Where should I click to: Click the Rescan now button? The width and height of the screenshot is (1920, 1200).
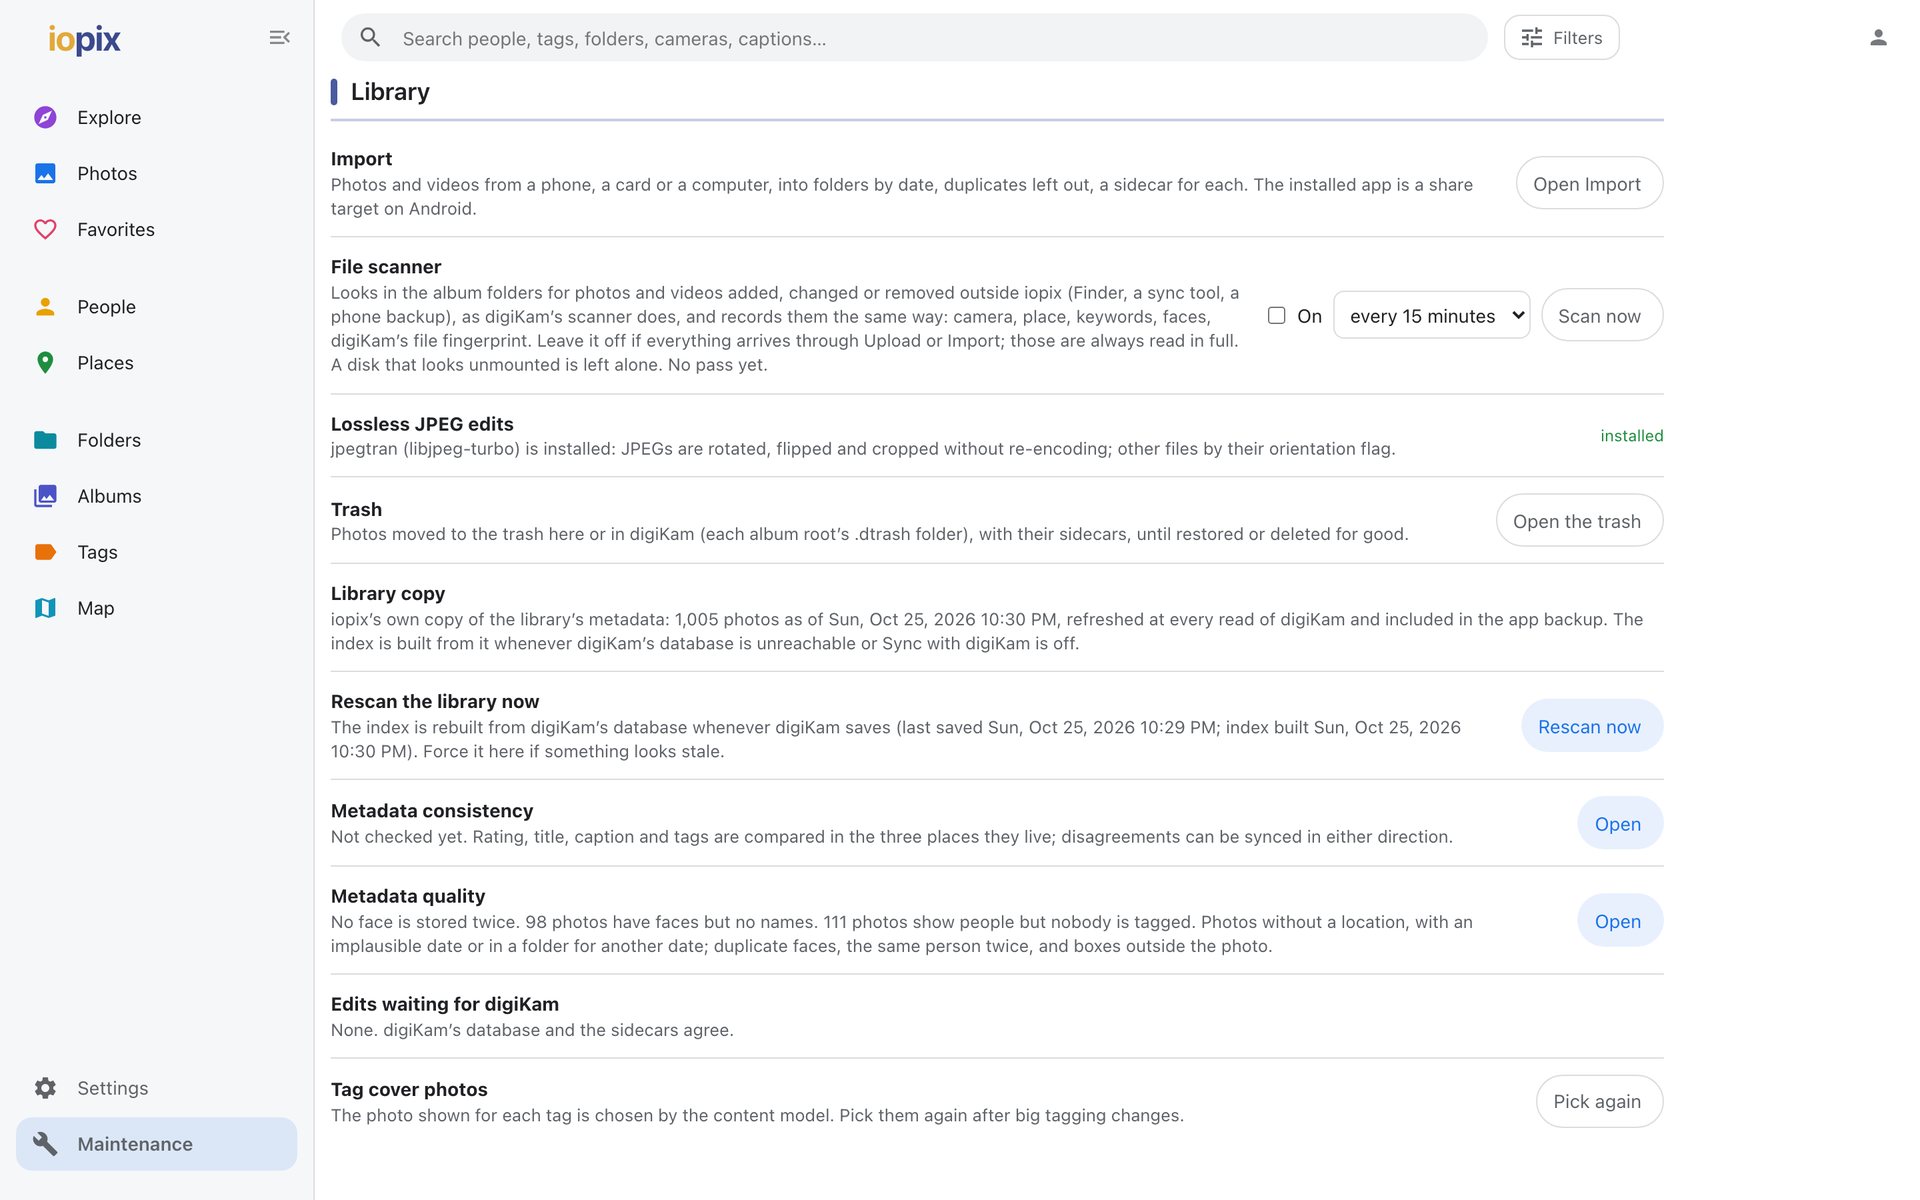1591,726
